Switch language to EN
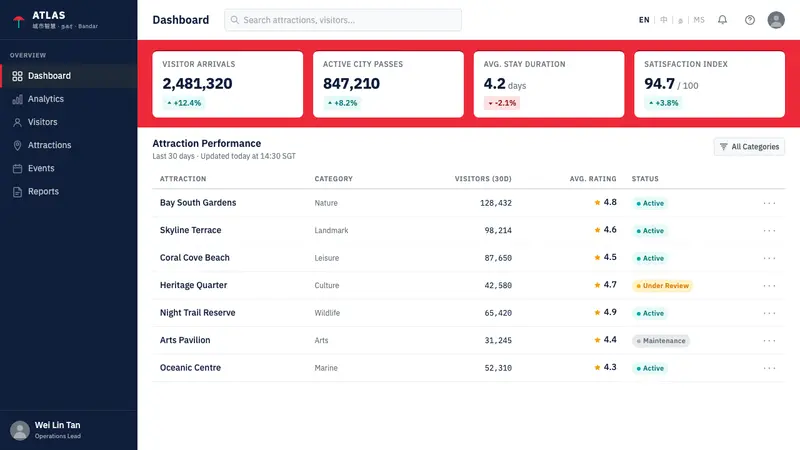The width and height of the screenshot is (800, 450). click(x=644, y=20)
